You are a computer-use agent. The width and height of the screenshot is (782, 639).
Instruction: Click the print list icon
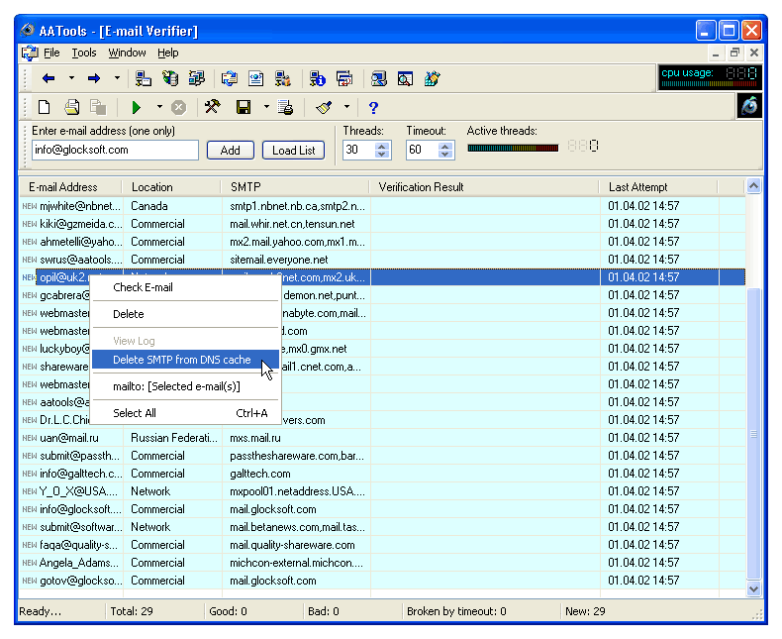pyautogui.click(x=286, y=107)
